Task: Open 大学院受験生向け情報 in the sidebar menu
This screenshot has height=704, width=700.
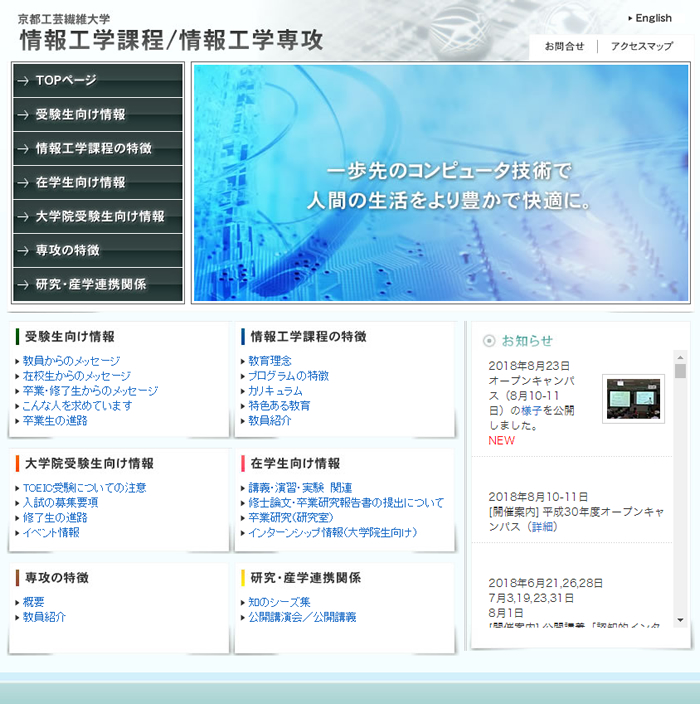Action: pyautogui.click(x=98, y=217)
